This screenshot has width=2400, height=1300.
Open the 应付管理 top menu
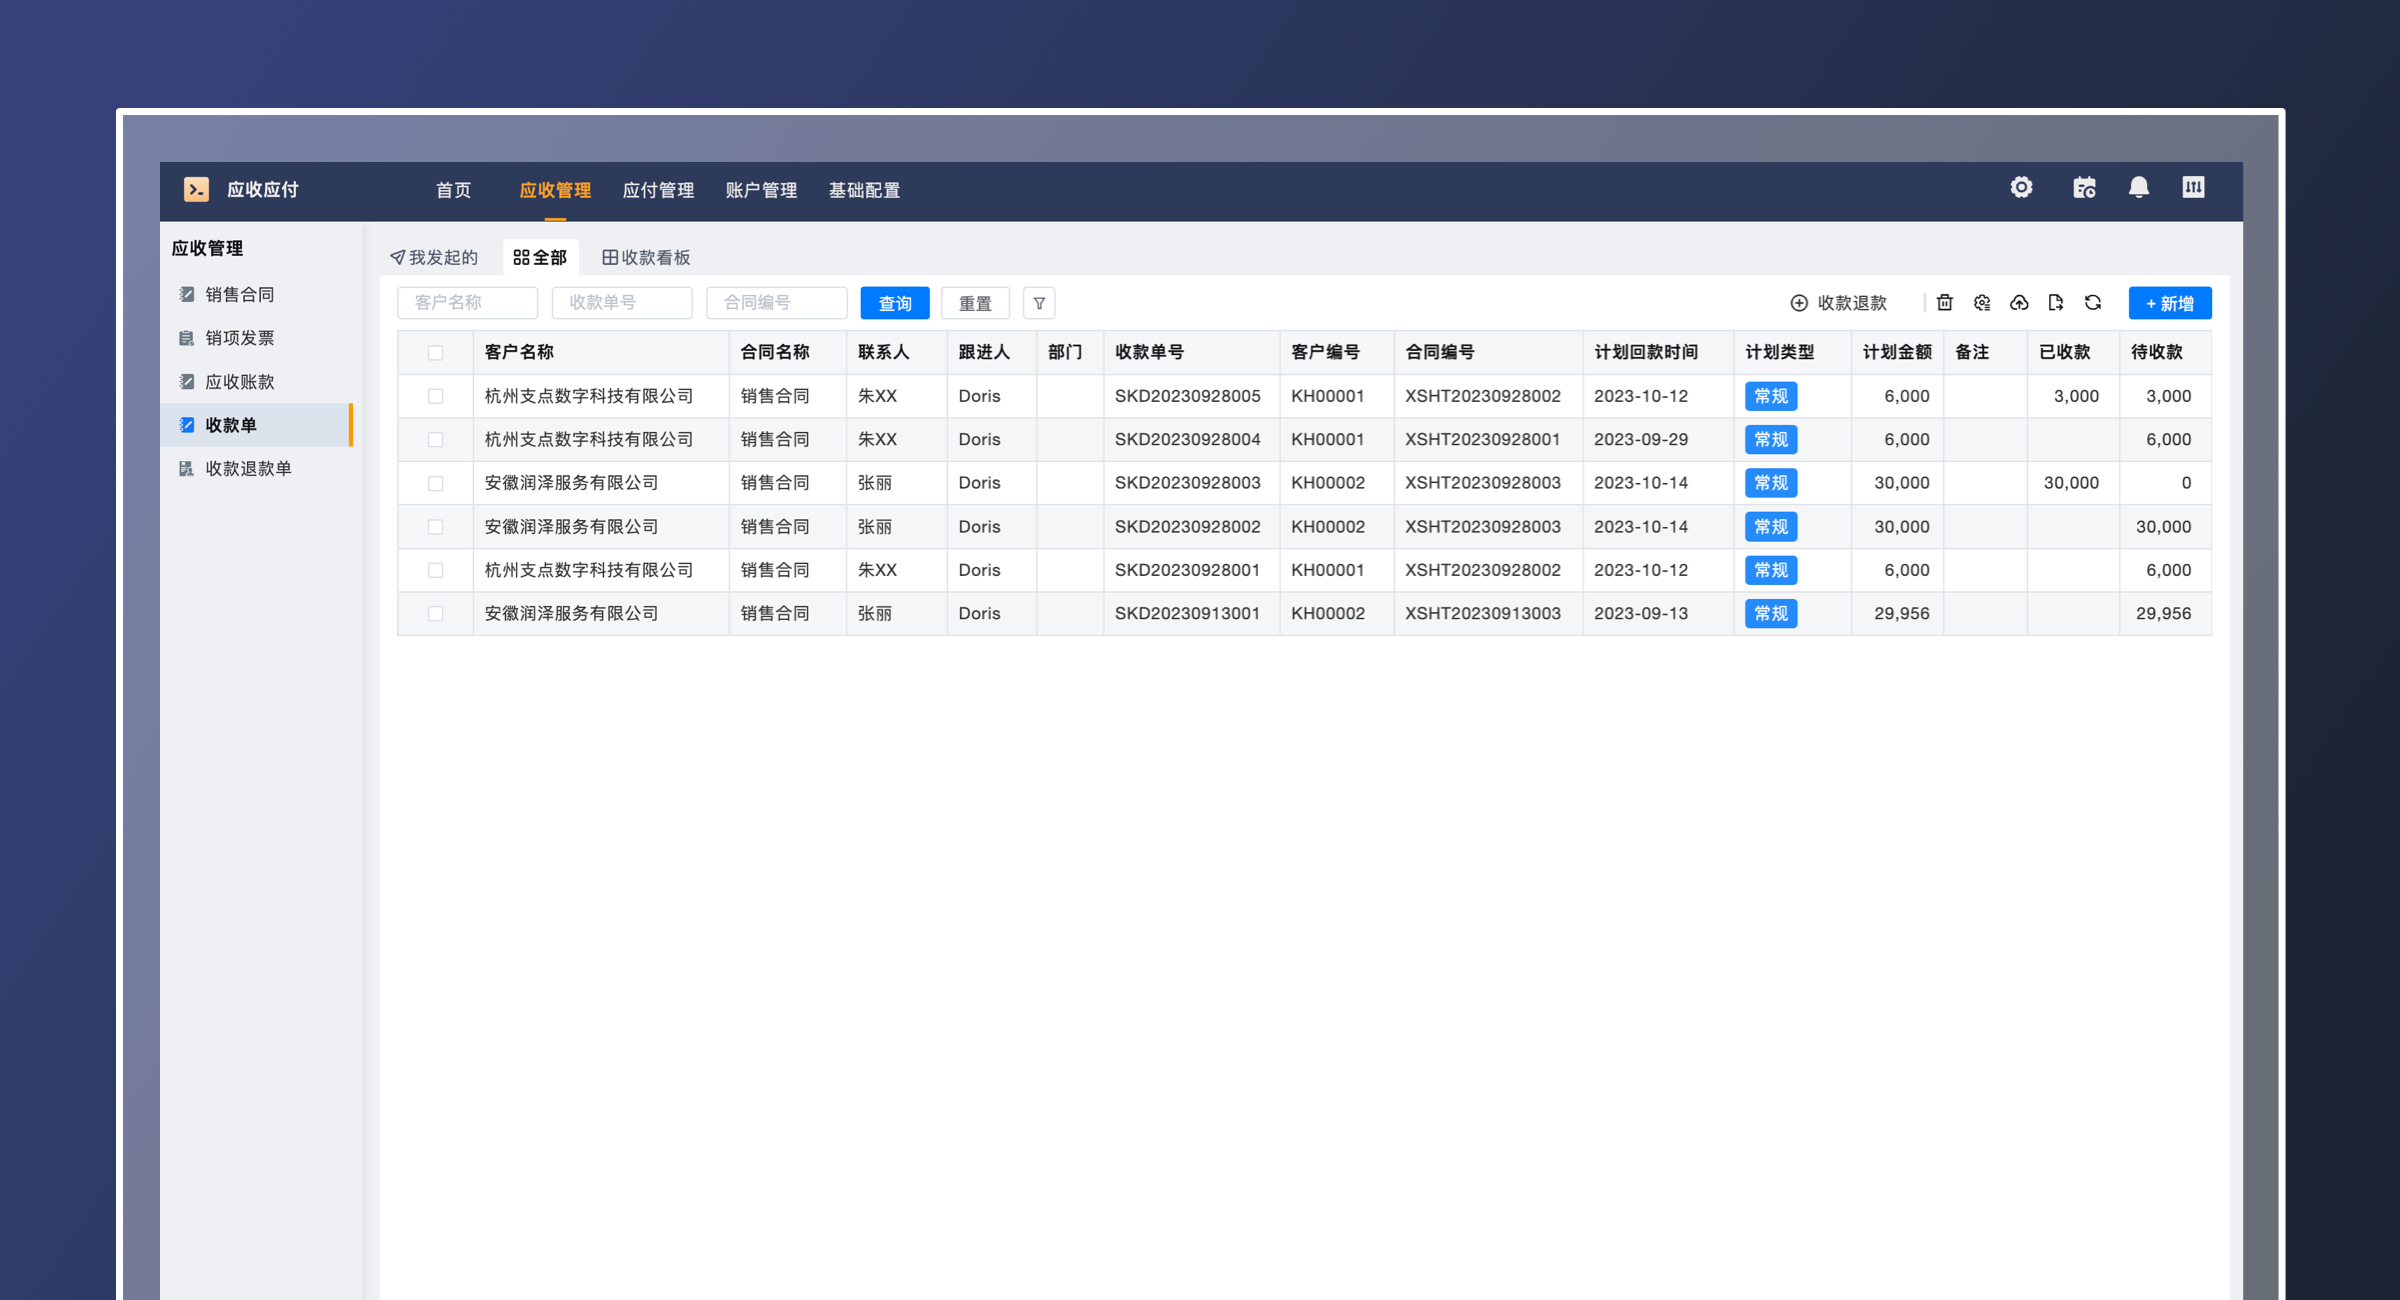(658, 190)
